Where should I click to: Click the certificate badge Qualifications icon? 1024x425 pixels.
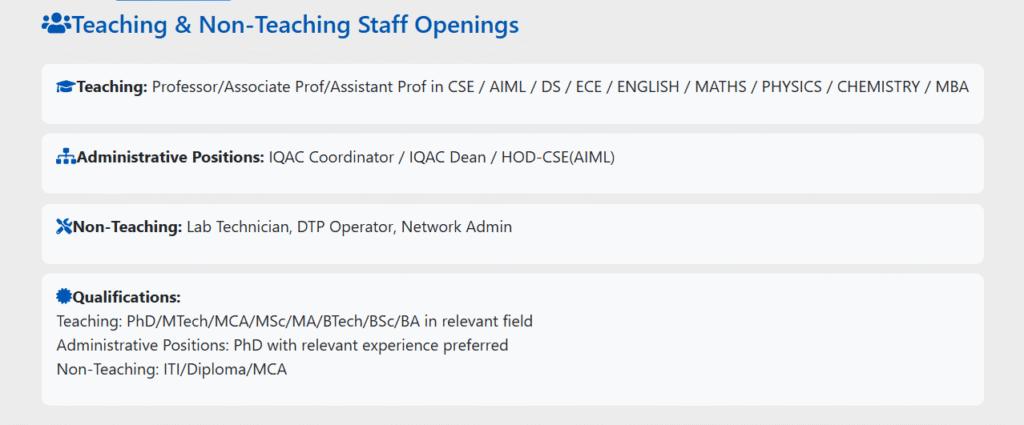click(64, 296)
